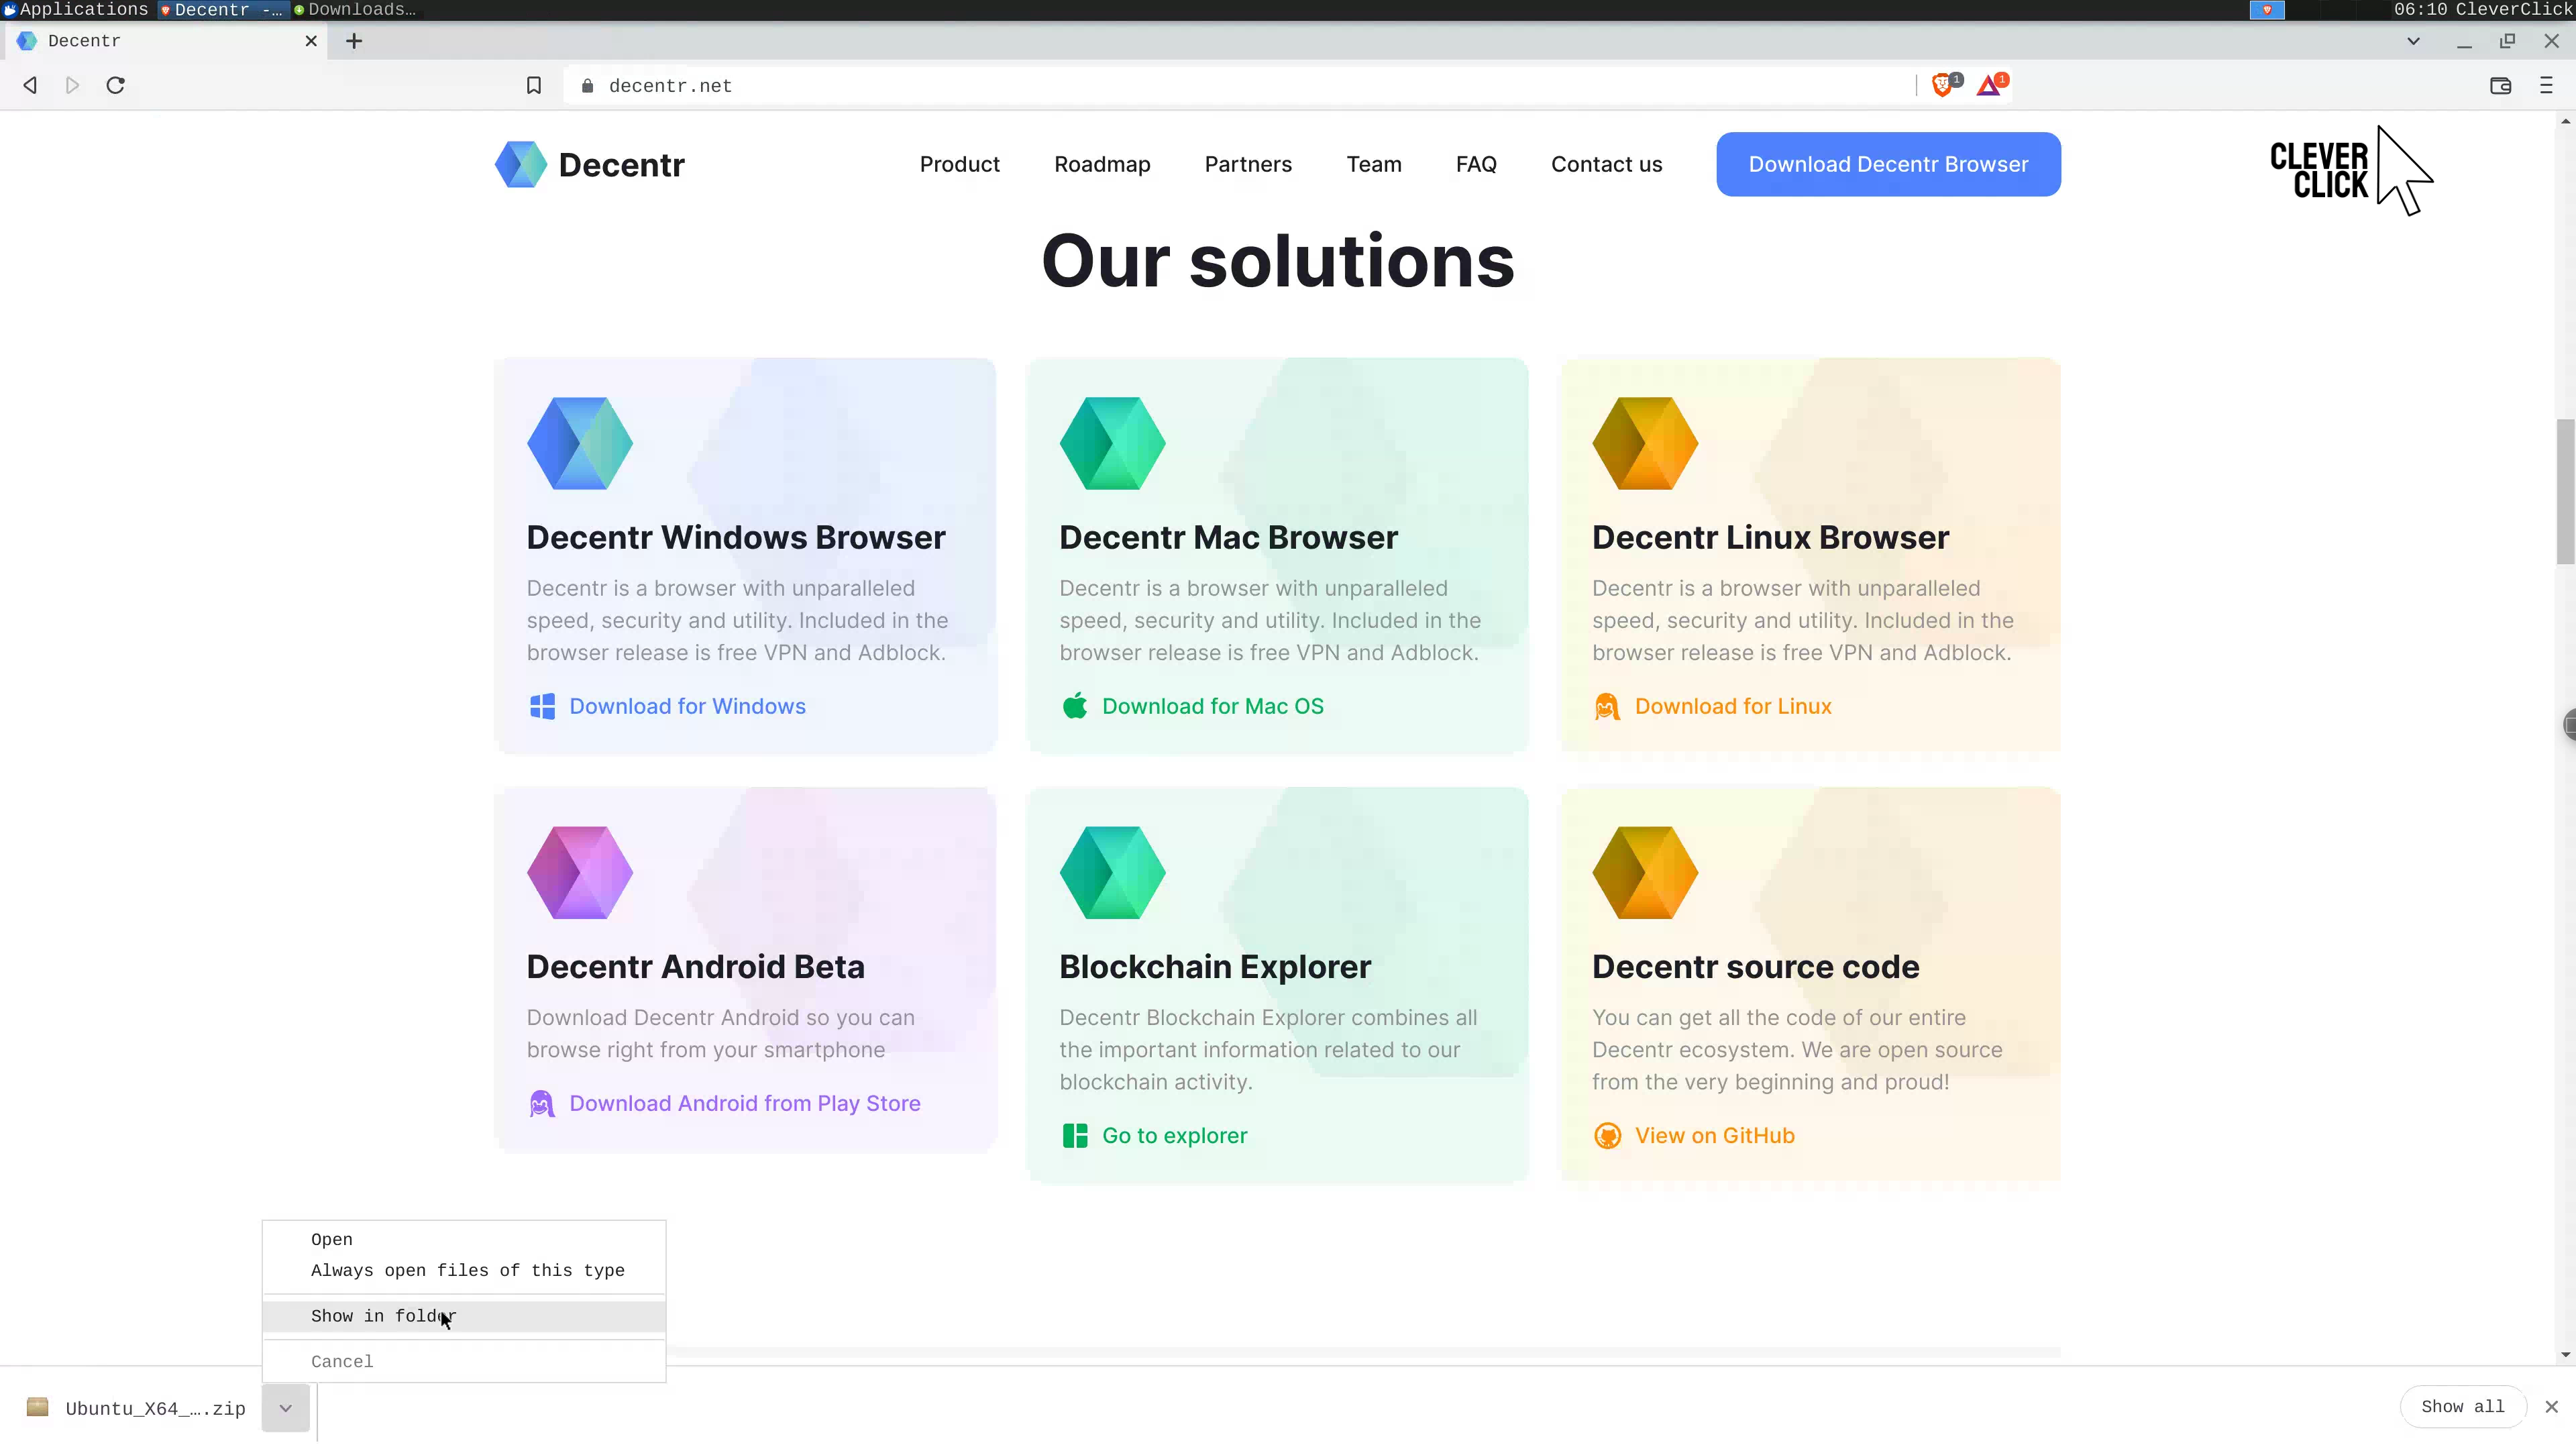2576x1449 pixels.
Task: Open the tab search chevron dropdown
Action: click(2413, 41)
